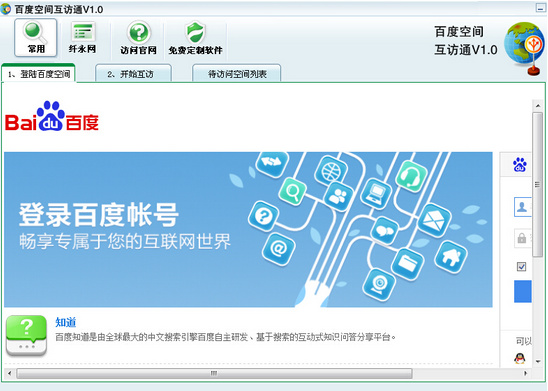Click the Baidu 百度 logo
The image size is (548, 391).
[x=52, y=116]
